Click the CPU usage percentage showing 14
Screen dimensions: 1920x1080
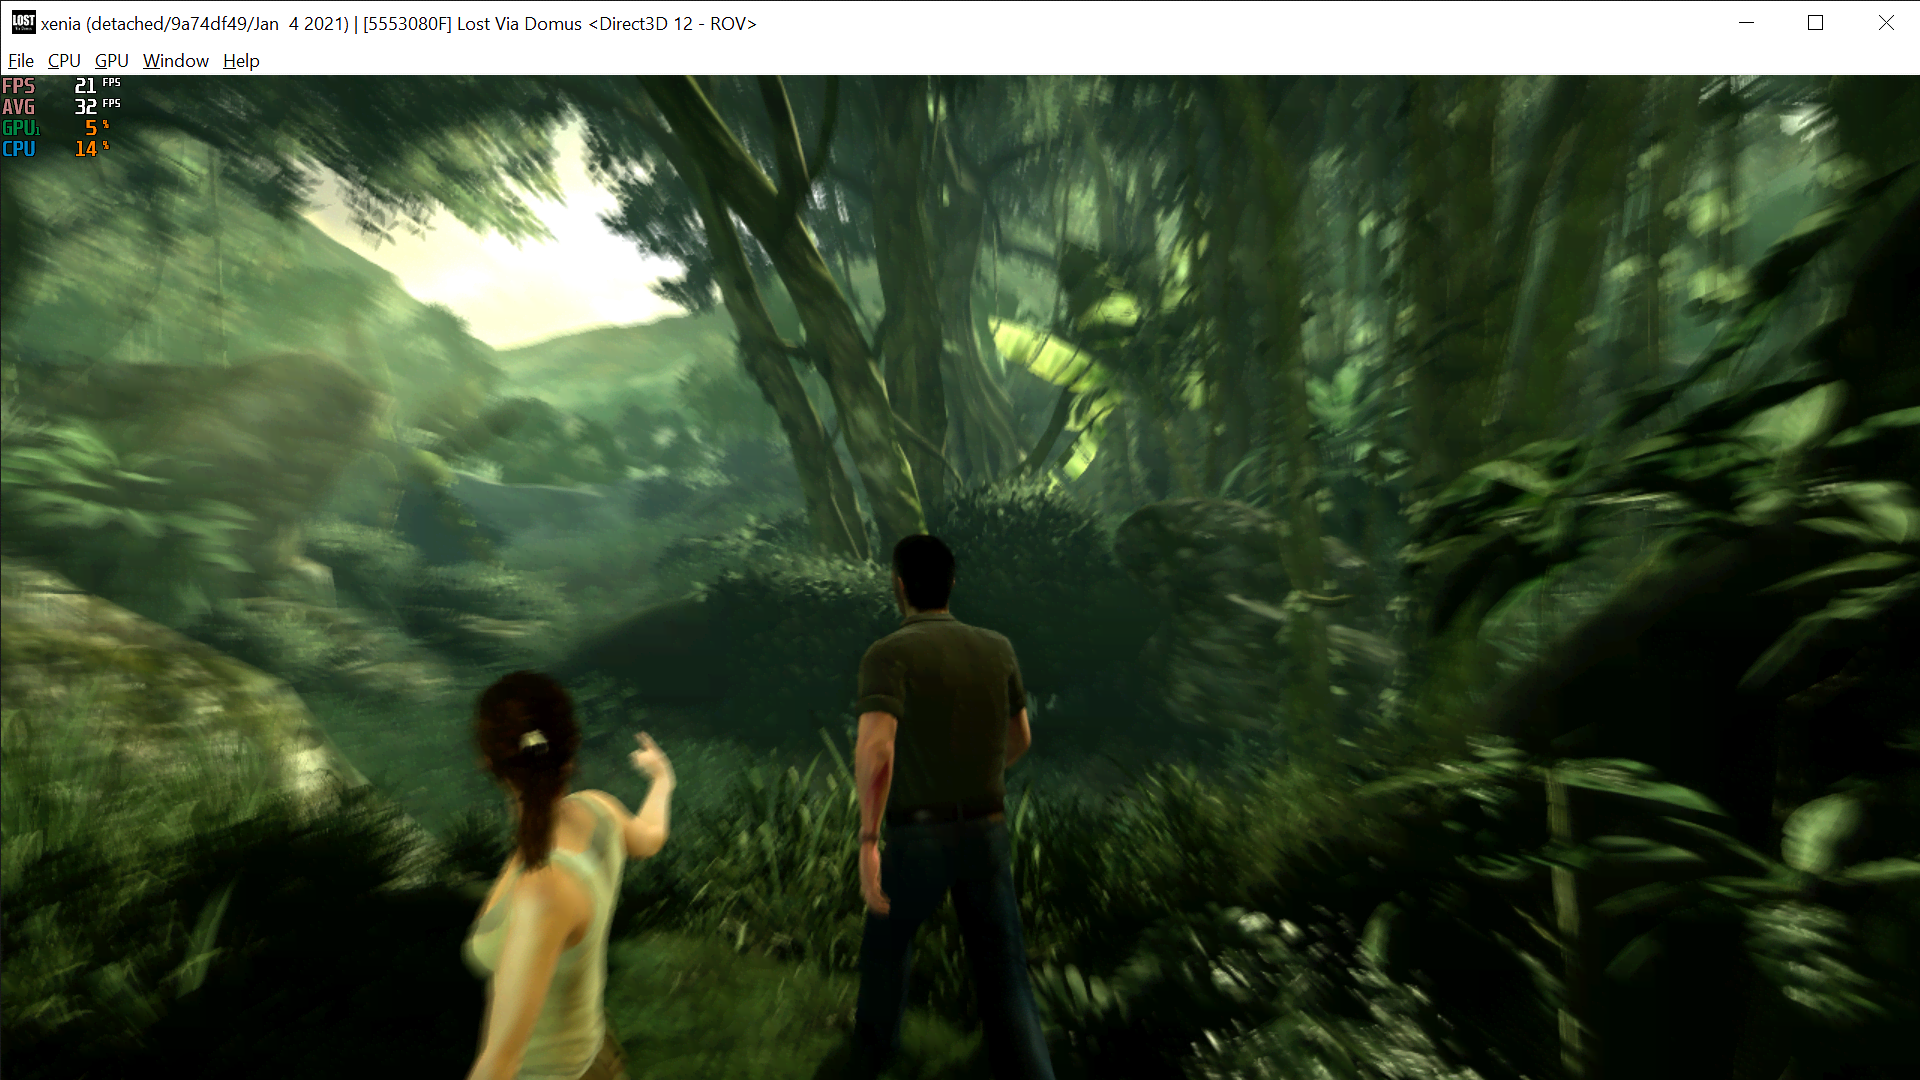84,148
